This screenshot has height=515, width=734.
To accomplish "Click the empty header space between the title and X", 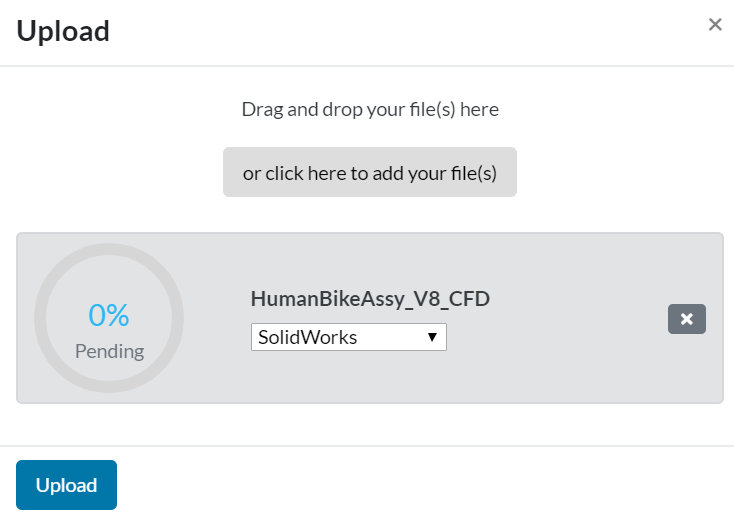I will tap(400, 31).
